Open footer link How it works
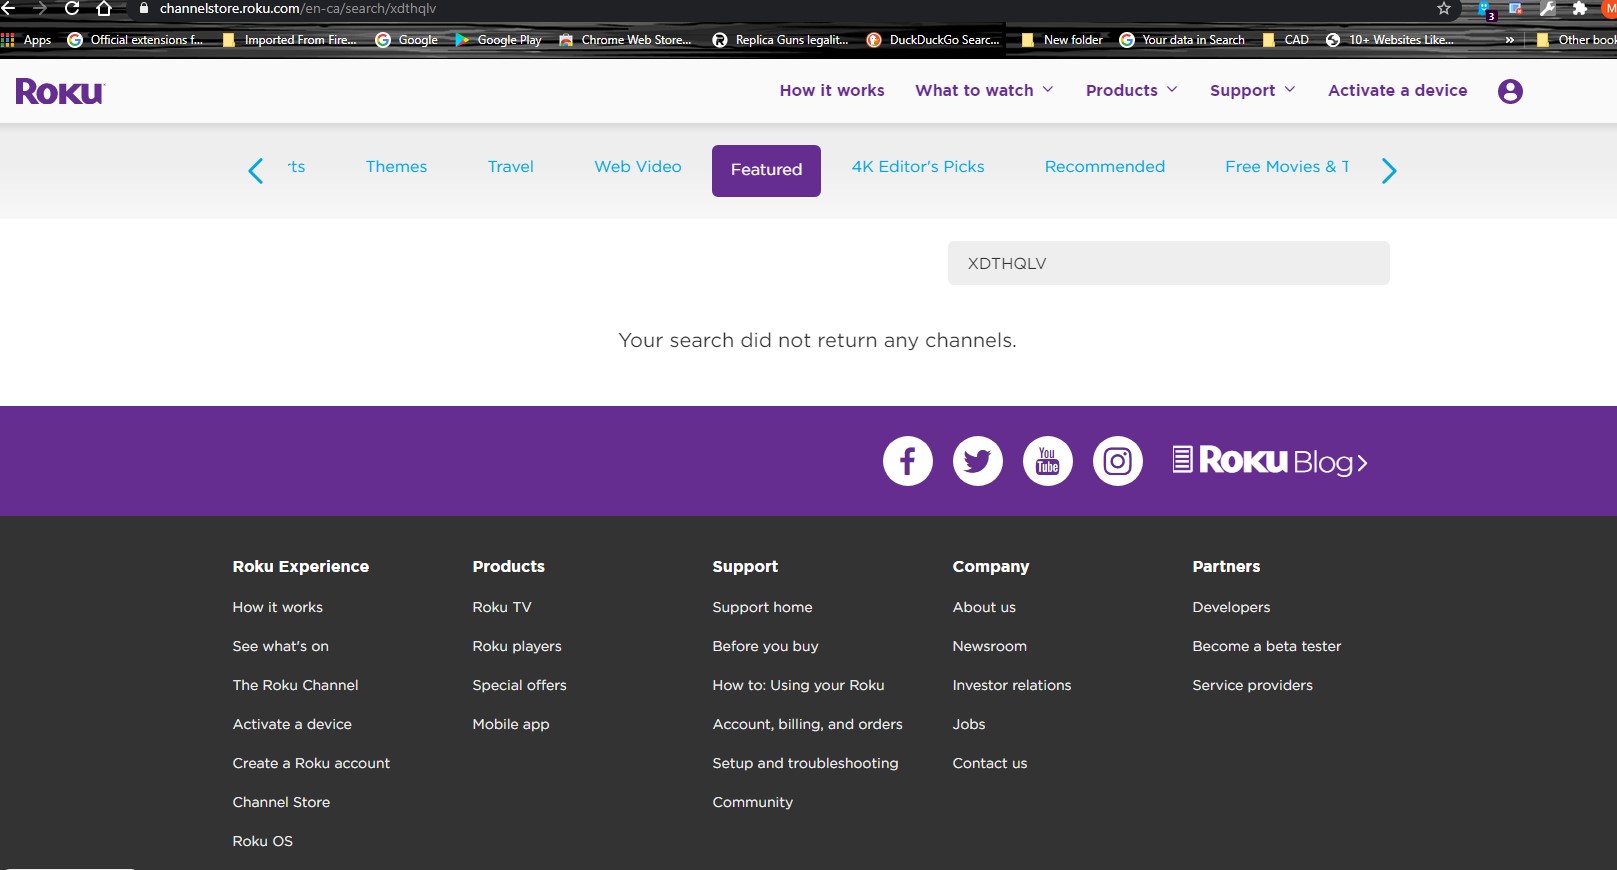This screenshot has height=870, width=1617. tap(278, 607)
